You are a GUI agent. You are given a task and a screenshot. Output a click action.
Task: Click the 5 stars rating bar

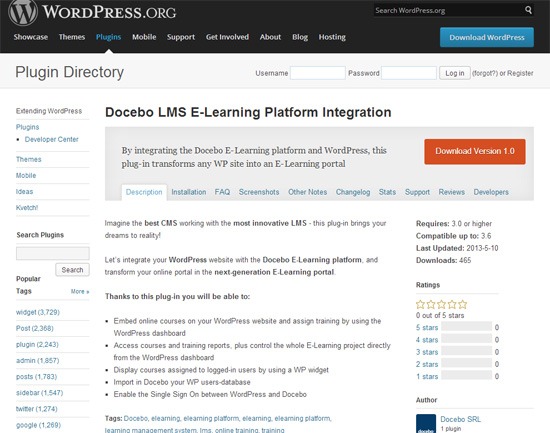tap(467, 327)
